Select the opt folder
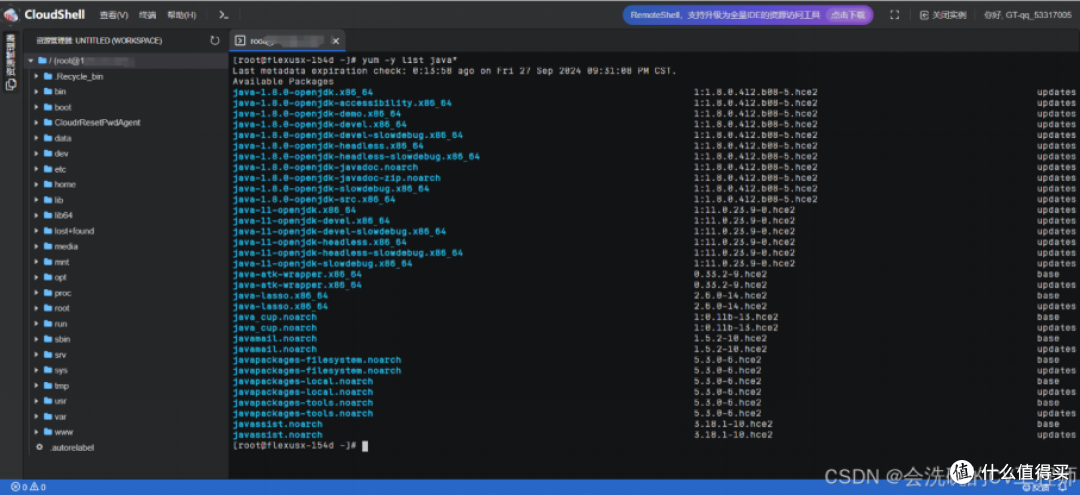Image resolution: width=1080 pixels, height=495 pixels. [60, 277]
